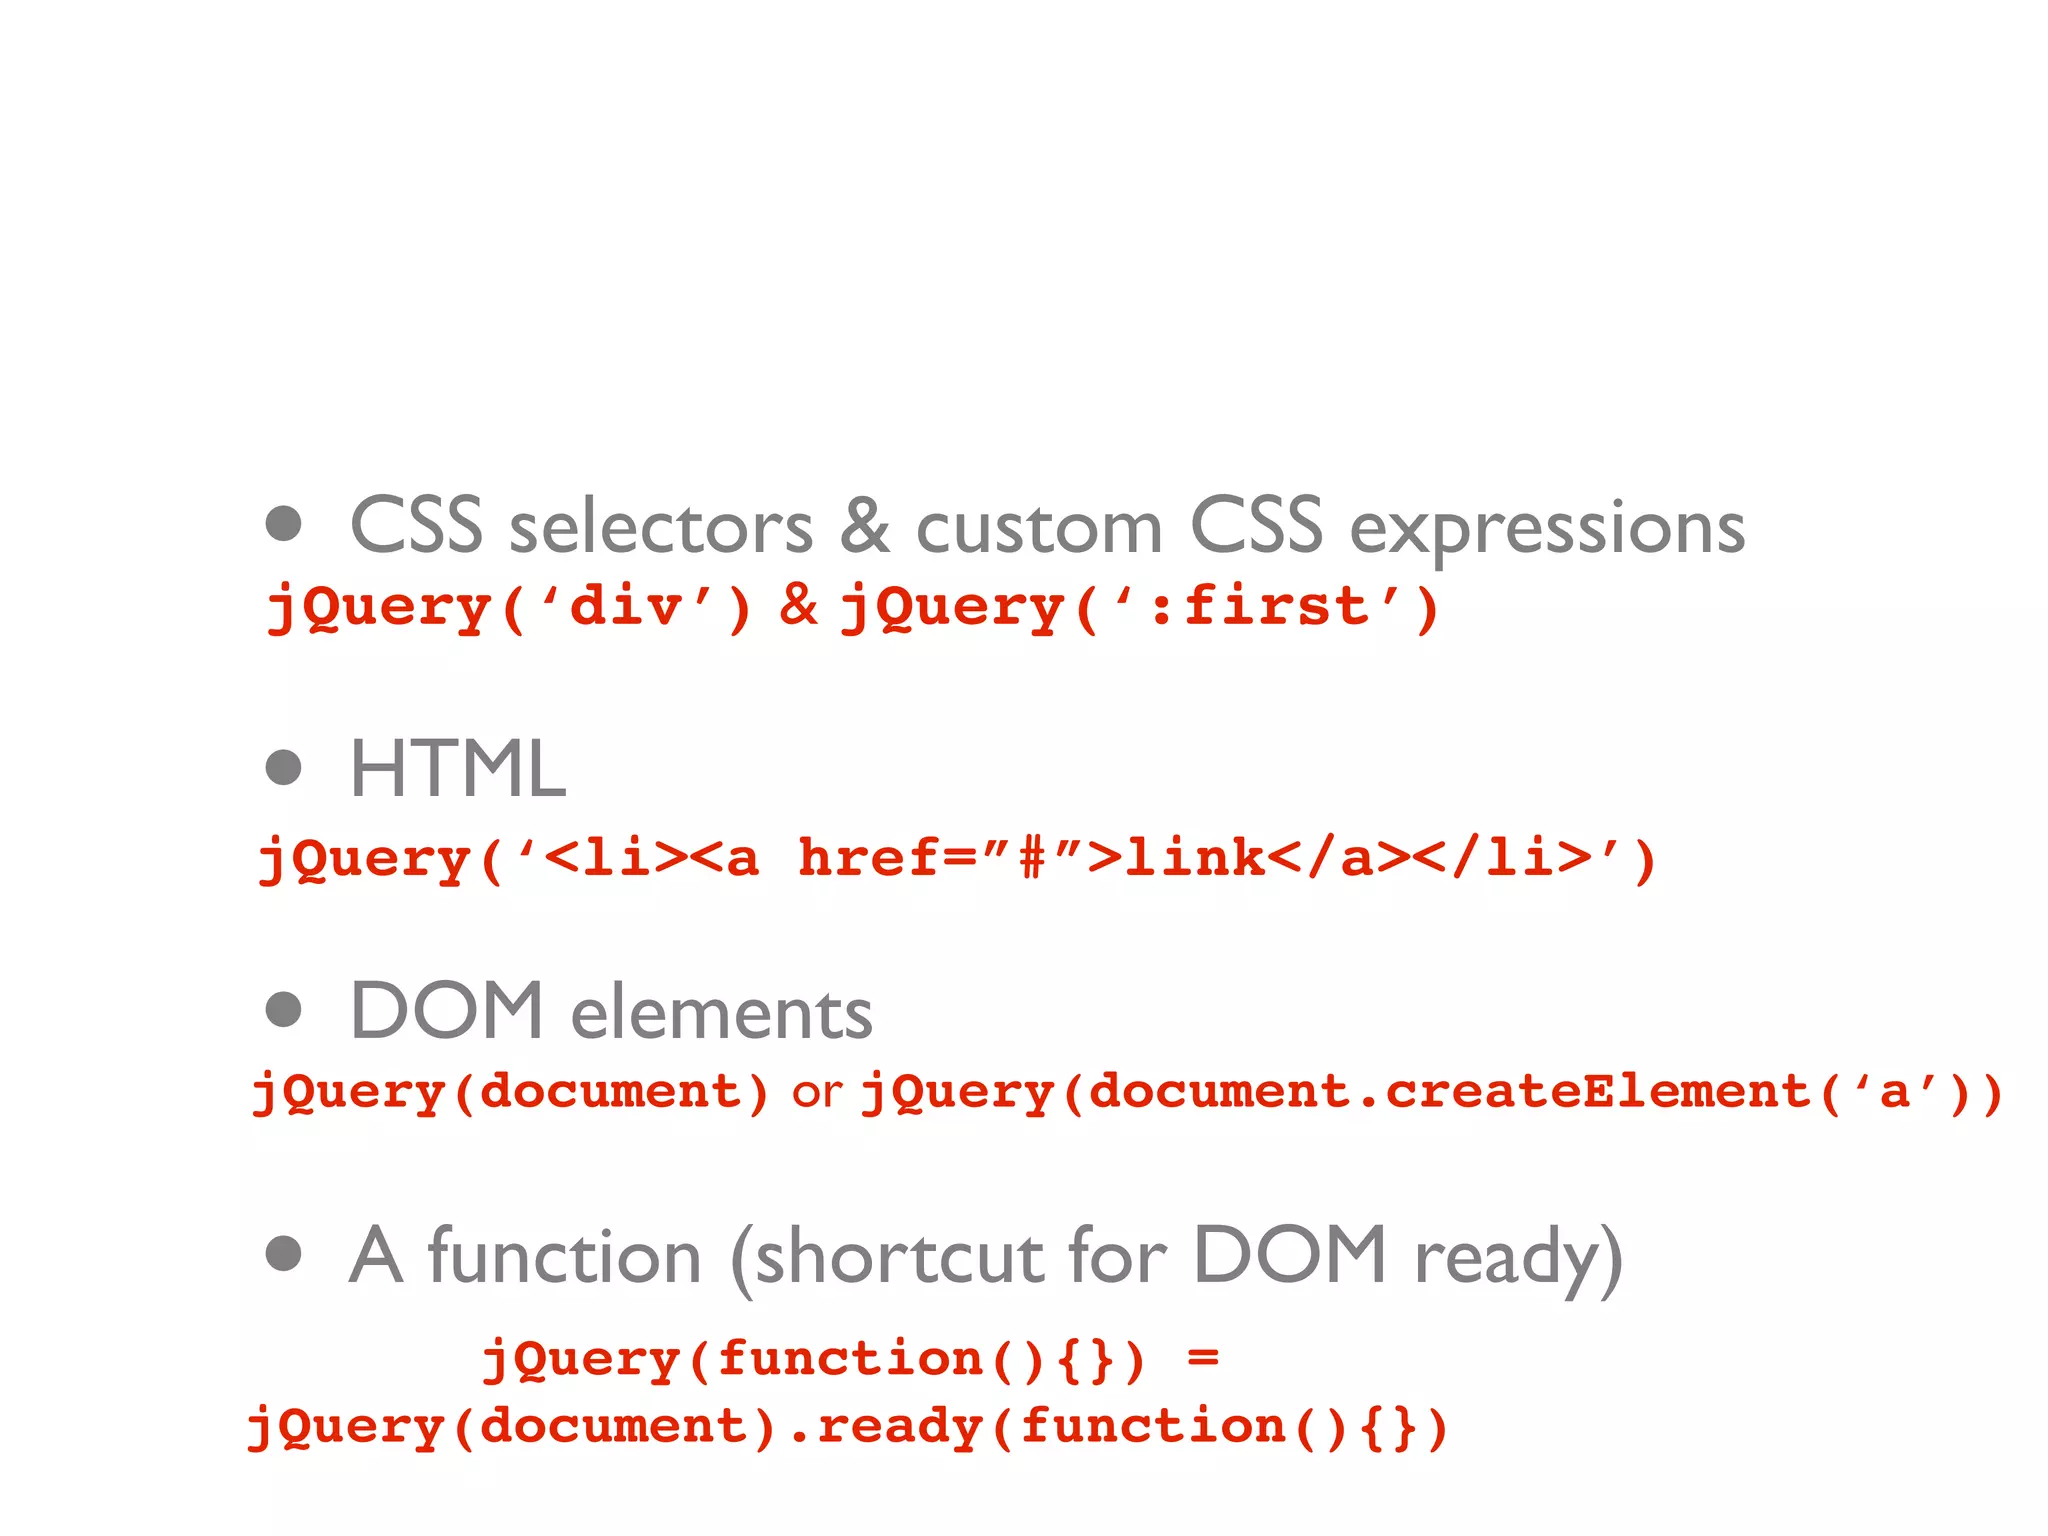Click the jQuery('div') code snippet
The image size is (2048, 1536).
point(508,607)
